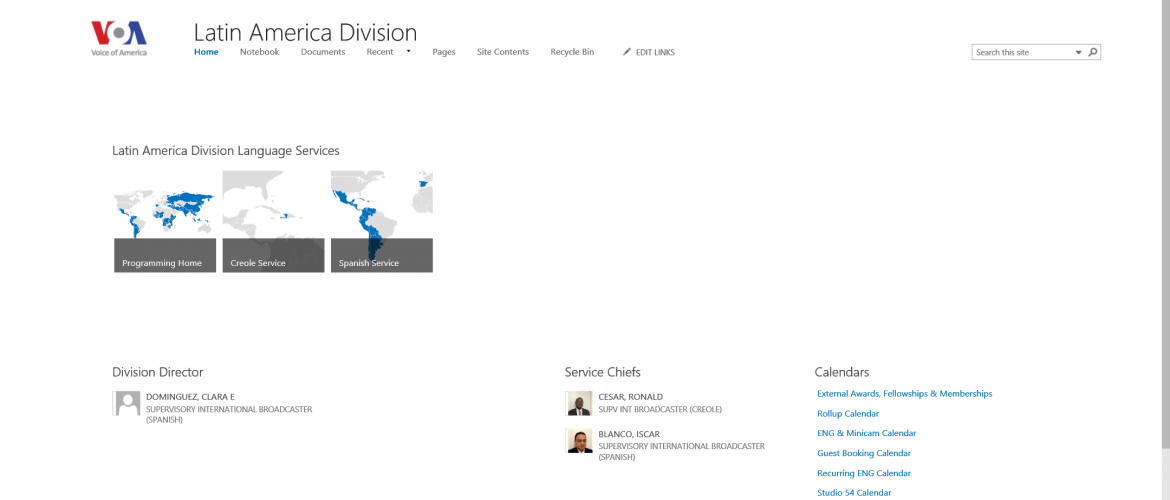Open the Recycle Bin link
Viewport: 1170px width, 500px height.
coord(572,51)
